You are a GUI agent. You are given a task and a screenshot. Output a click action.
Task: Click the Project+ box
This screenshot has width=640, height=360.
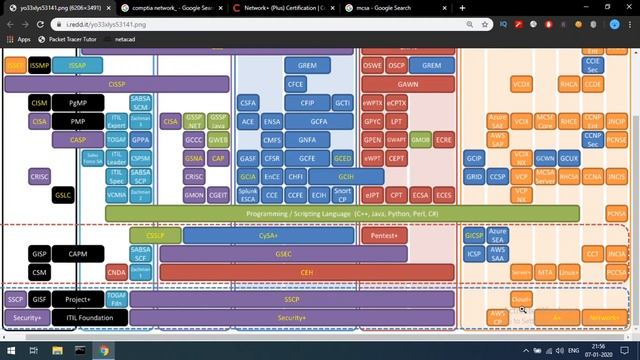[x=78, y=299]
